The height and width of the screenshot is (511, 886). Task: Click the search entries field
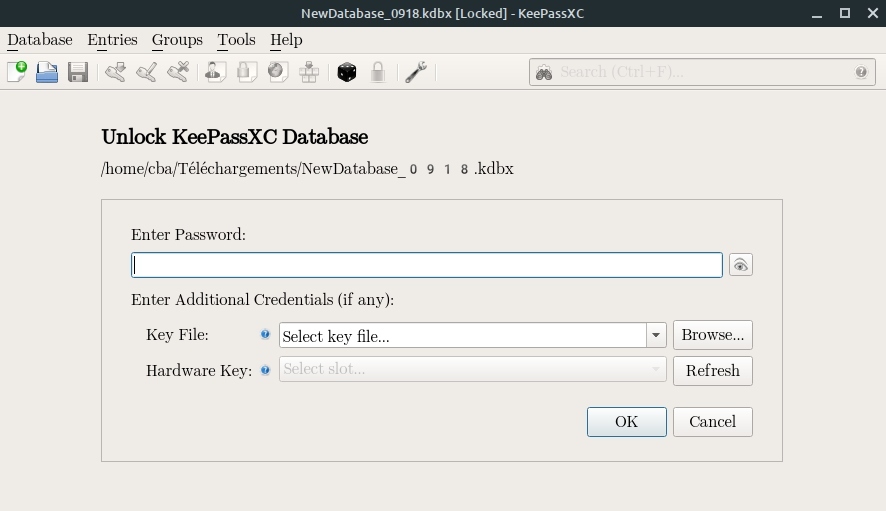tap(700, 72)
